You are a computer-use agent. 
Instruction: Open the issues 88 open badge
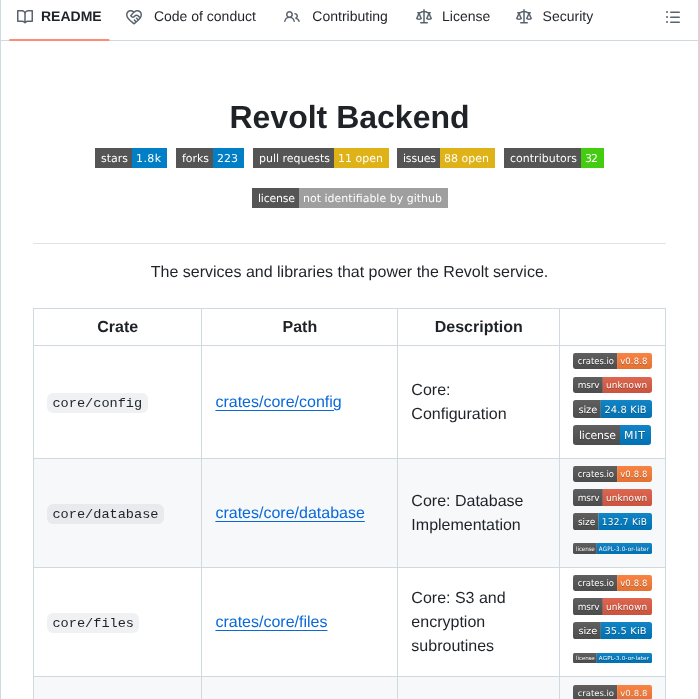coord(446,158)
